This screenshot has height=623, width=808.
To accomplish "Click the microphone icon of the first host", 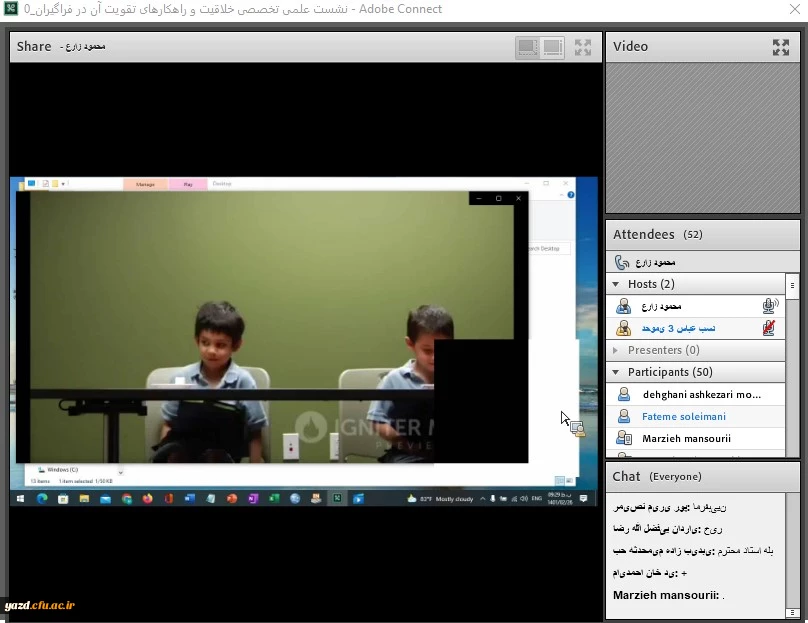I will click(x=769, y=306).
